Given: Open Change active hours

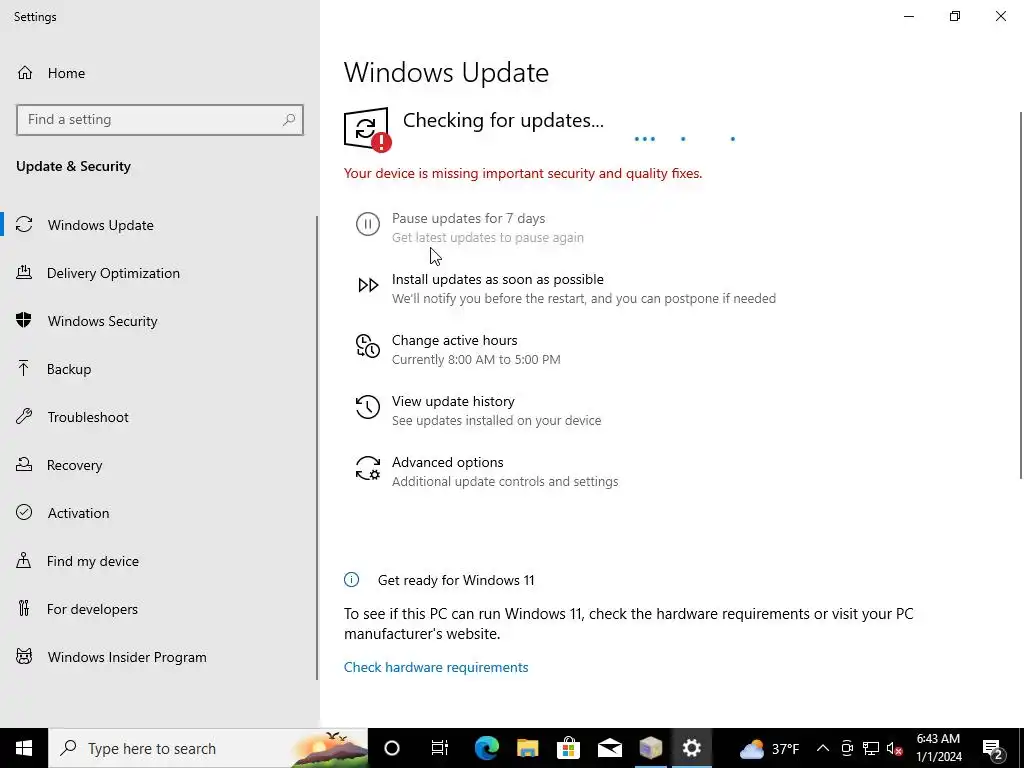Looking at the screenshot, I should tap(455, 340).
